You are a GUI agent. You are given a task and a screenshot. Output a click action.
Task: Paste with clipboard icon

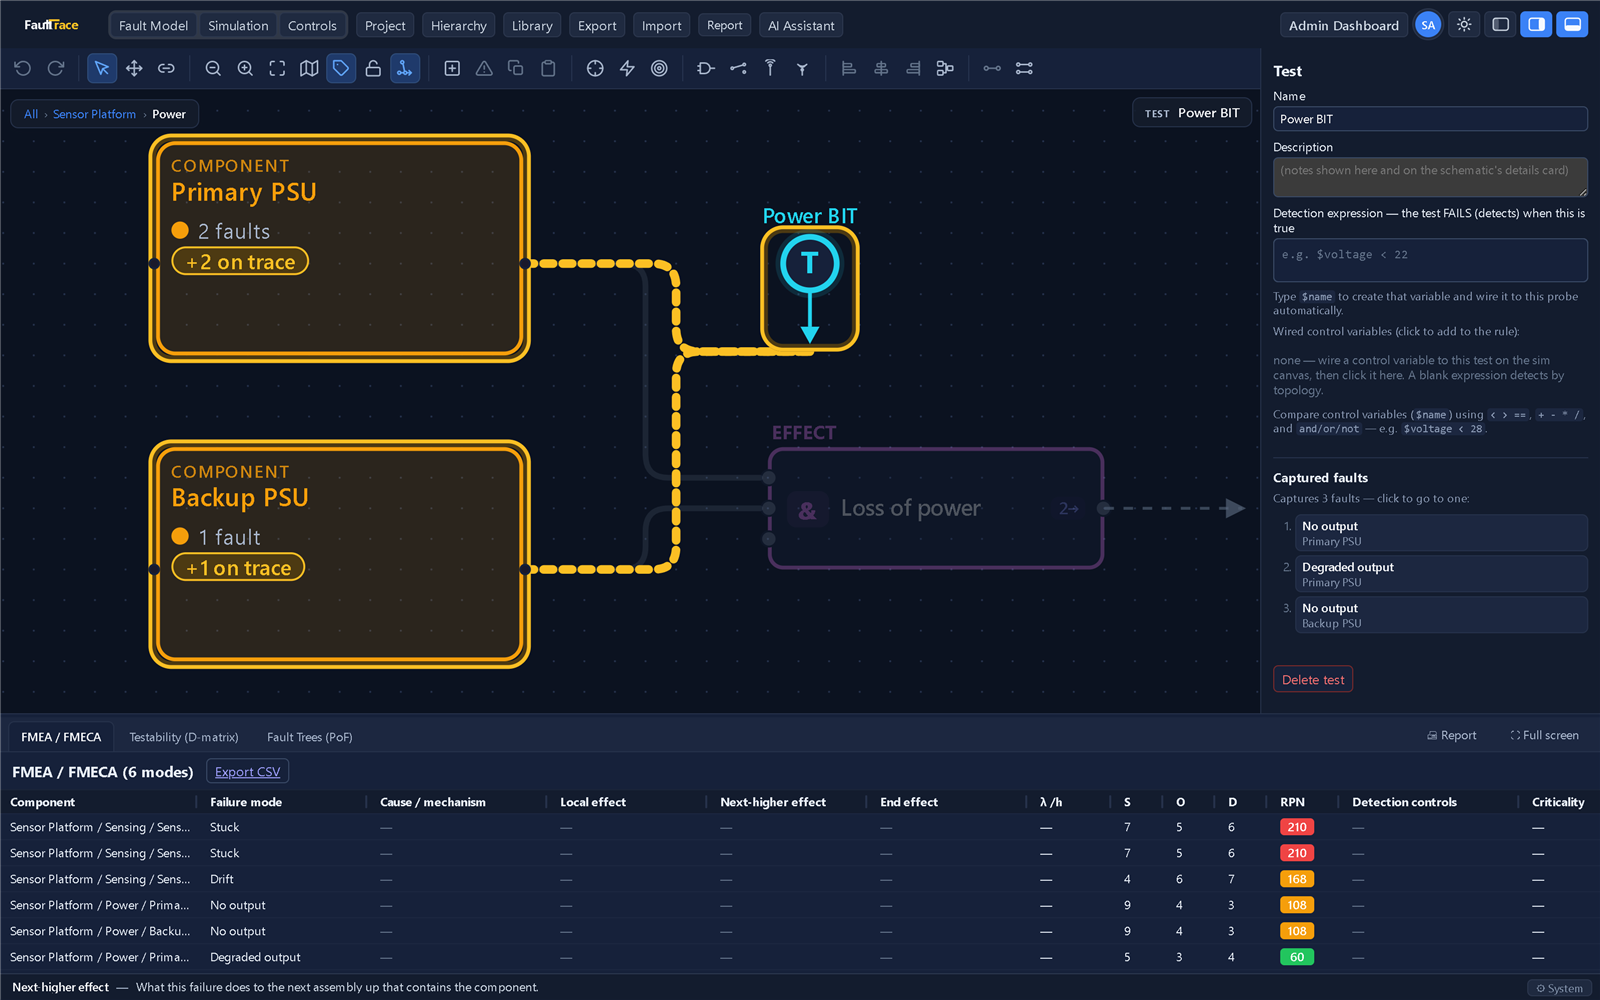(548, 68)
